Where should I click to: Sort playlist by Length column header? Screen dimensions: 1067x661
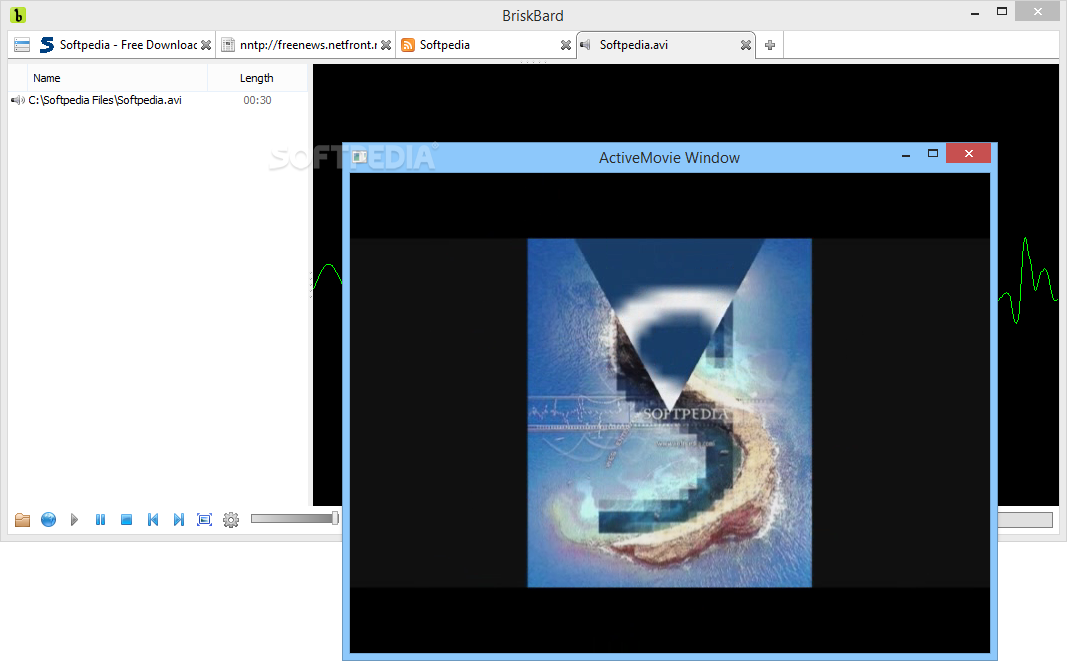[257, 78]
